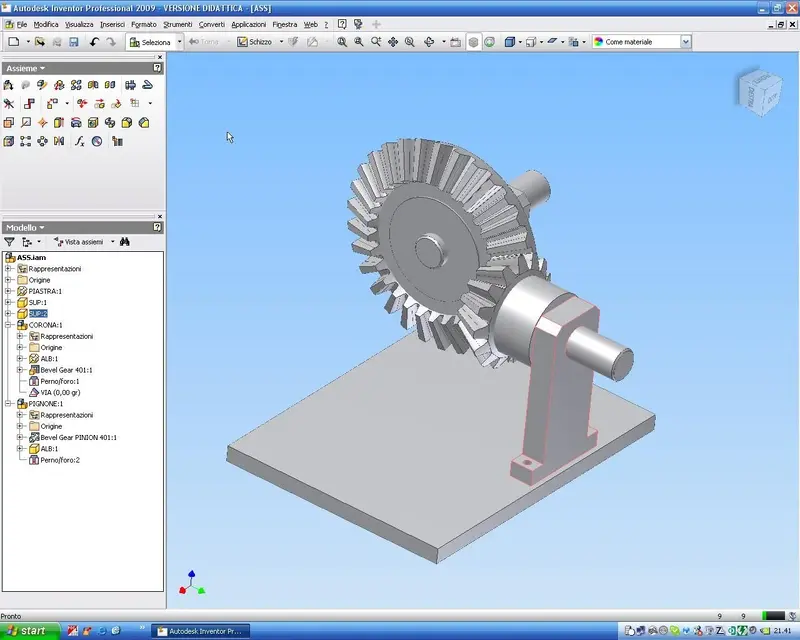
Task: Click the Bill of Materials icon in the Assieme panel
Action: (117, 141)
